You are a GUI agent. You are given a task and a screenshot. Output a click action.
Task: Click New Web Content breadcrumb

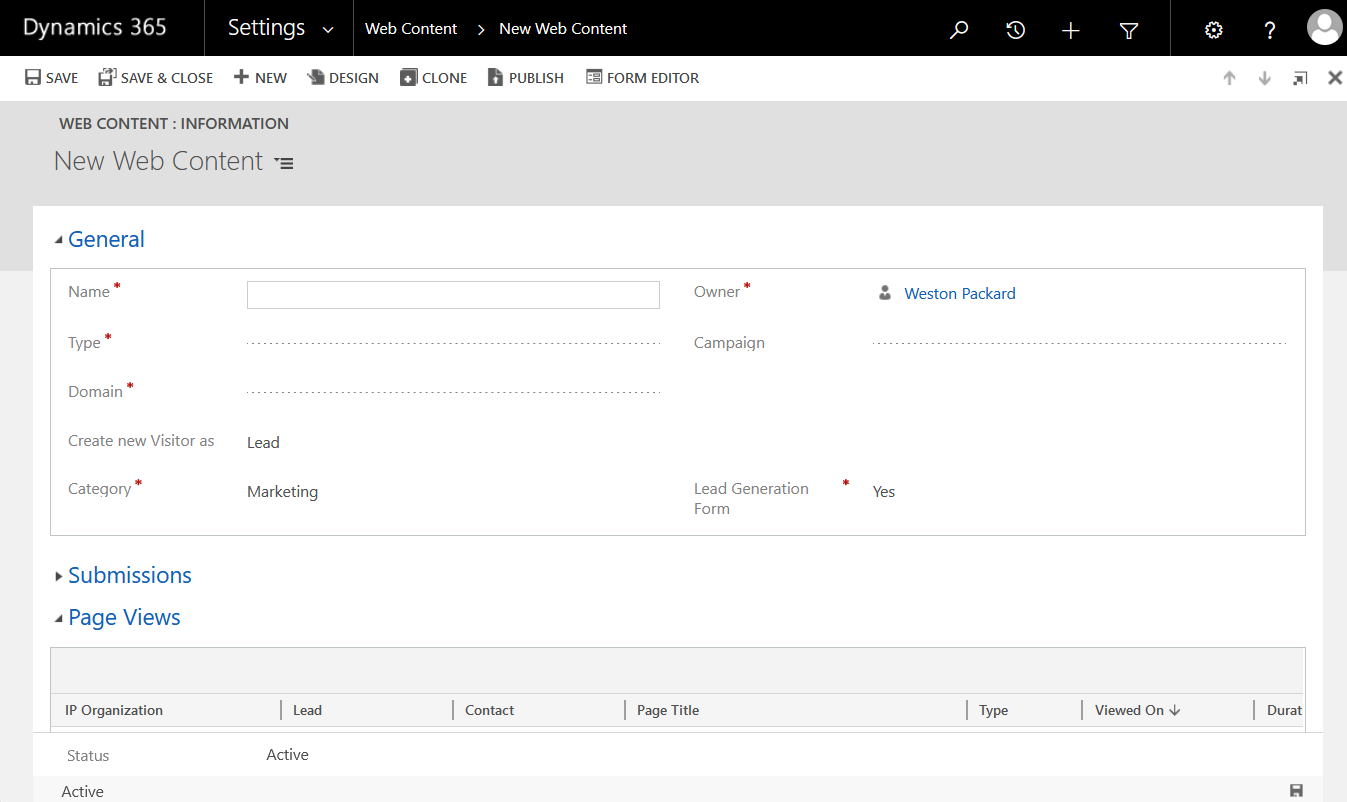[563, 29]
